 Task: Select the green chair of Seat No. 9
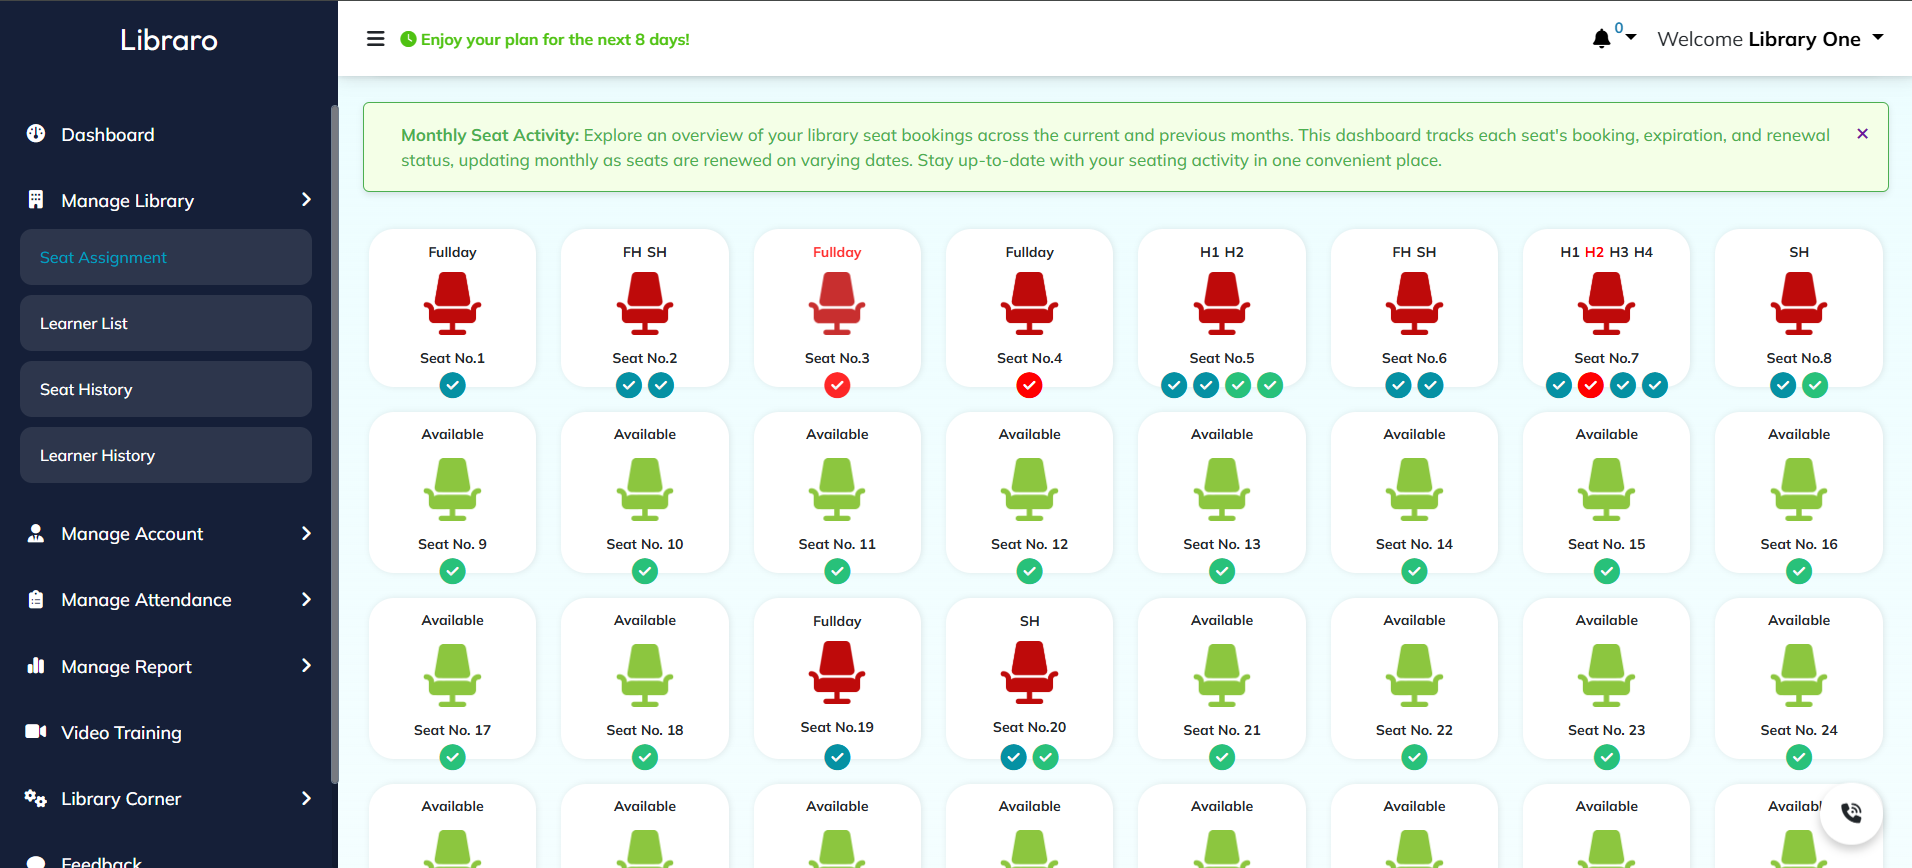click(452, 490)
